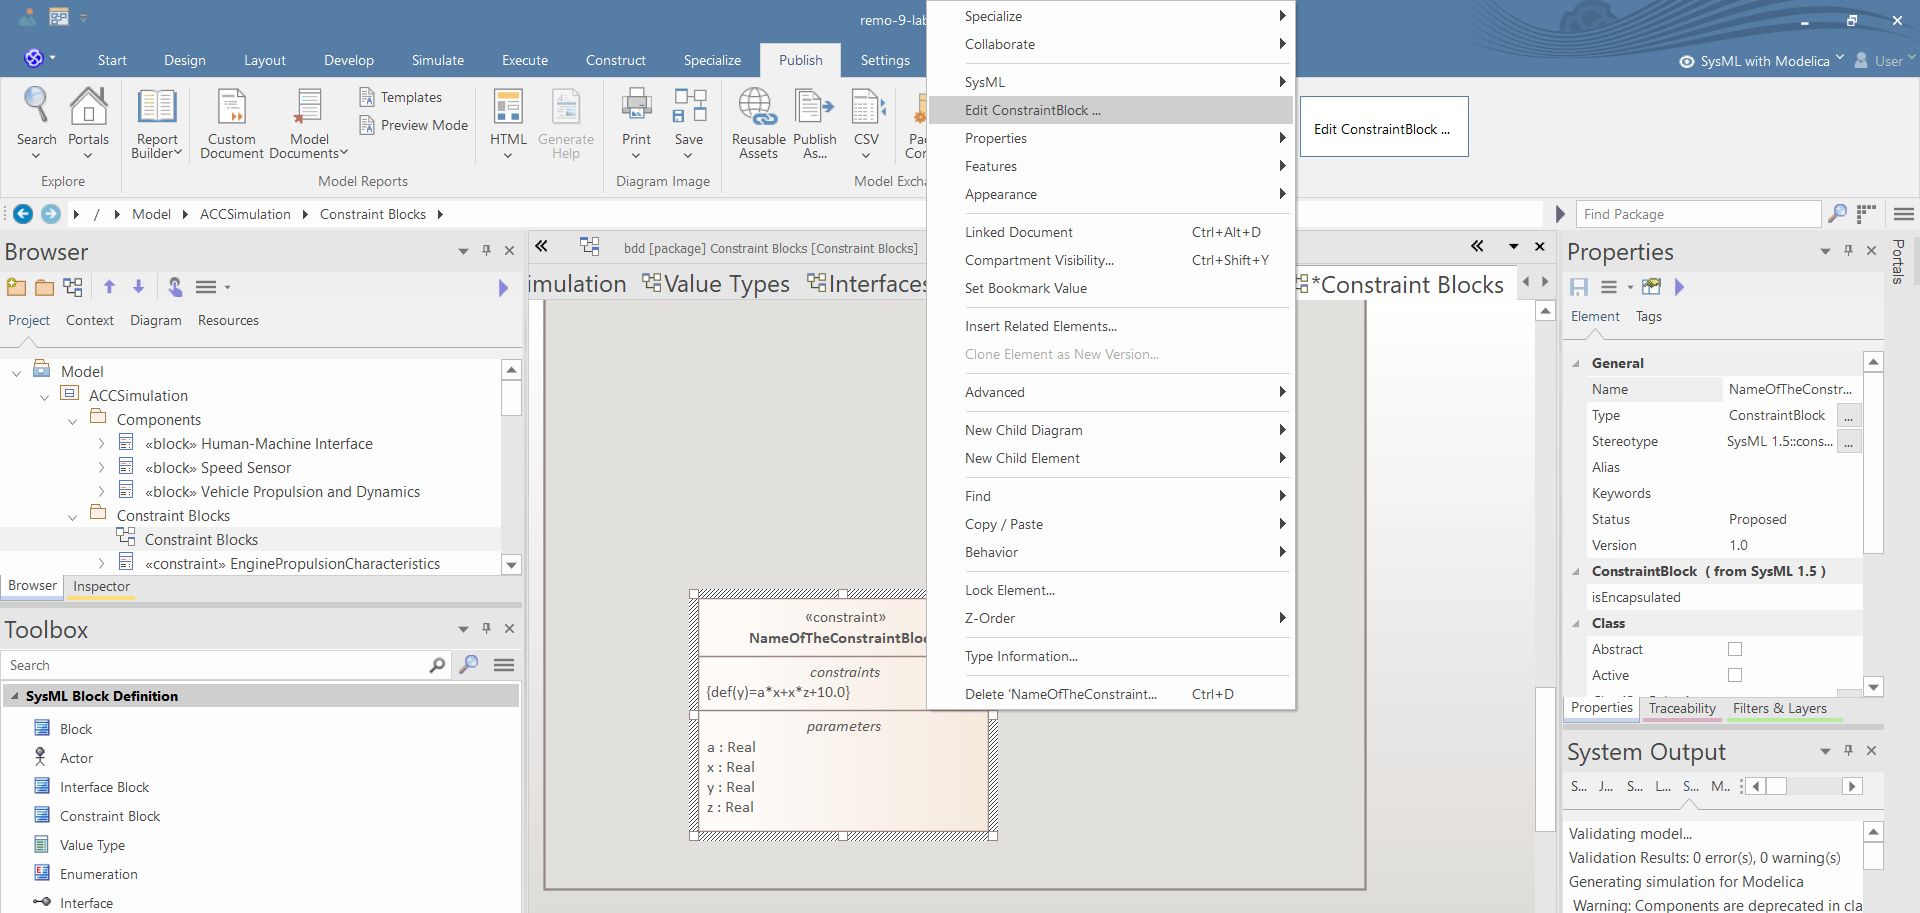Launch Report Builder
This screenshot has width=1920, height=913.
[157, 122]
